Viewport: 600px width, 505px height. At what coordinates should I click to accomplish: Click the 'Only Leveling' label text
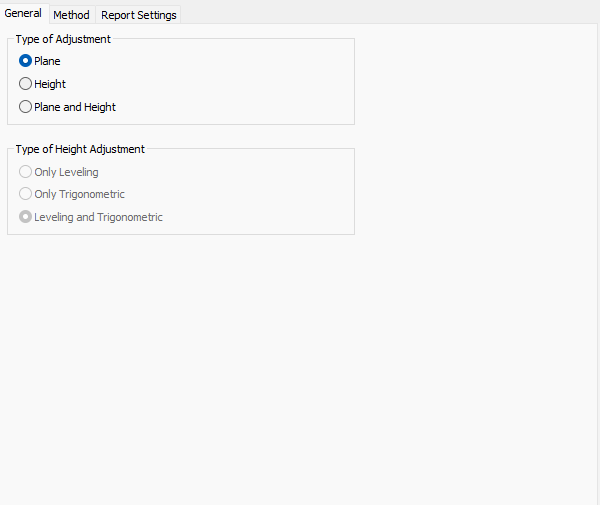pos(66,172)
